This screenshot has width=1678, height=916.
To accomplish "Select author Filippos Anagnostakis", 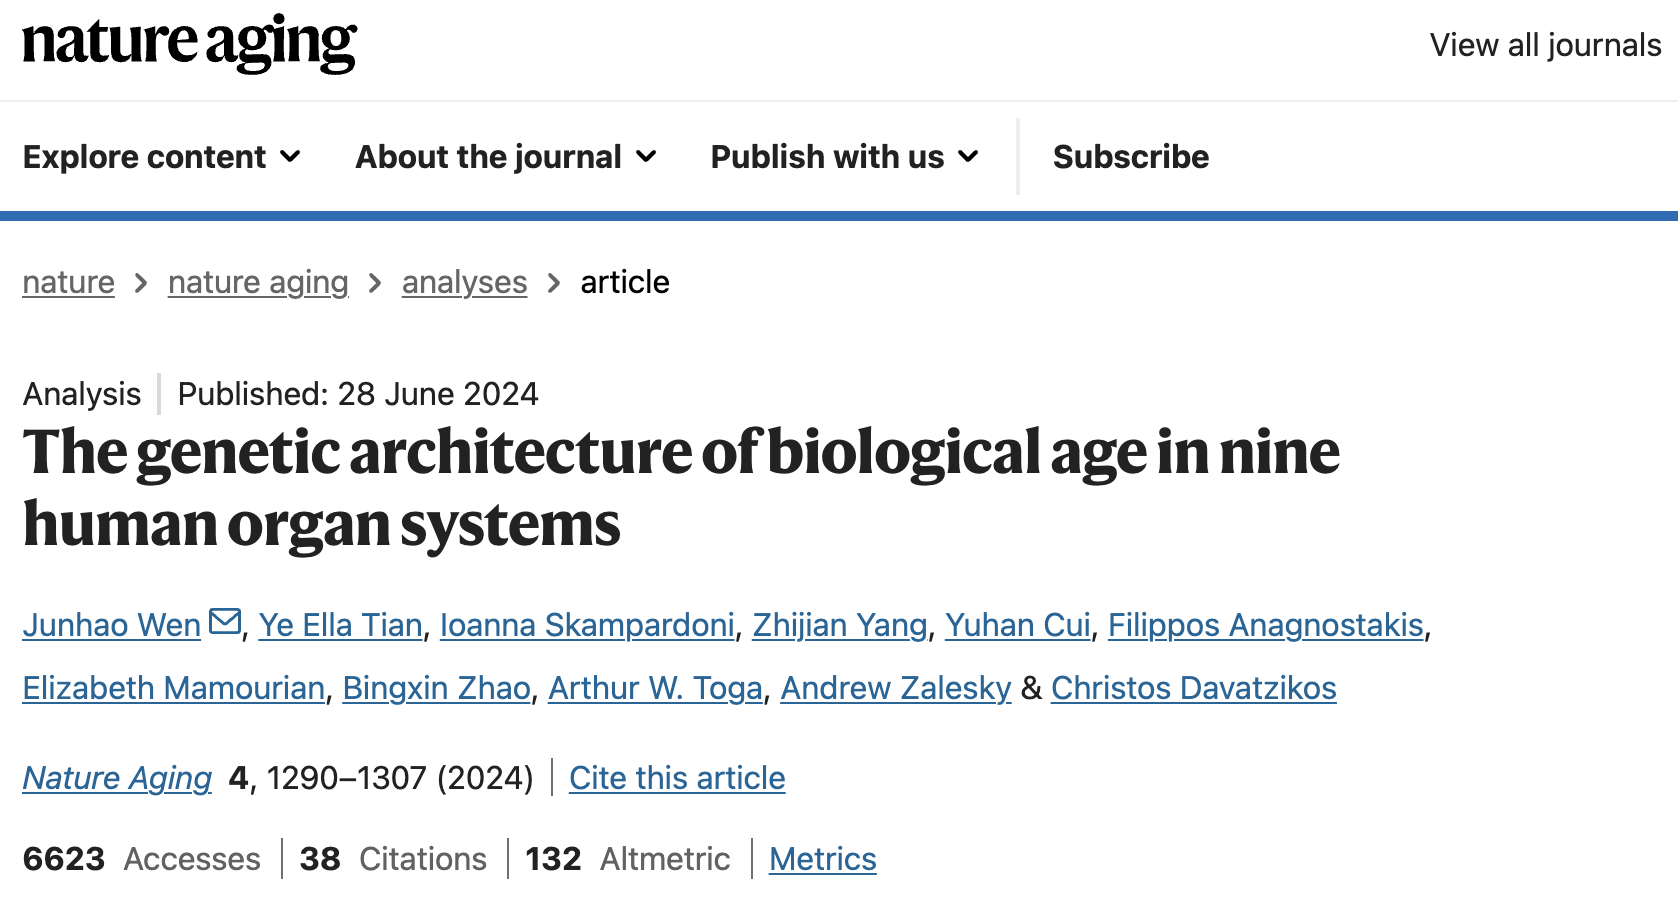I will [1266, 625].
